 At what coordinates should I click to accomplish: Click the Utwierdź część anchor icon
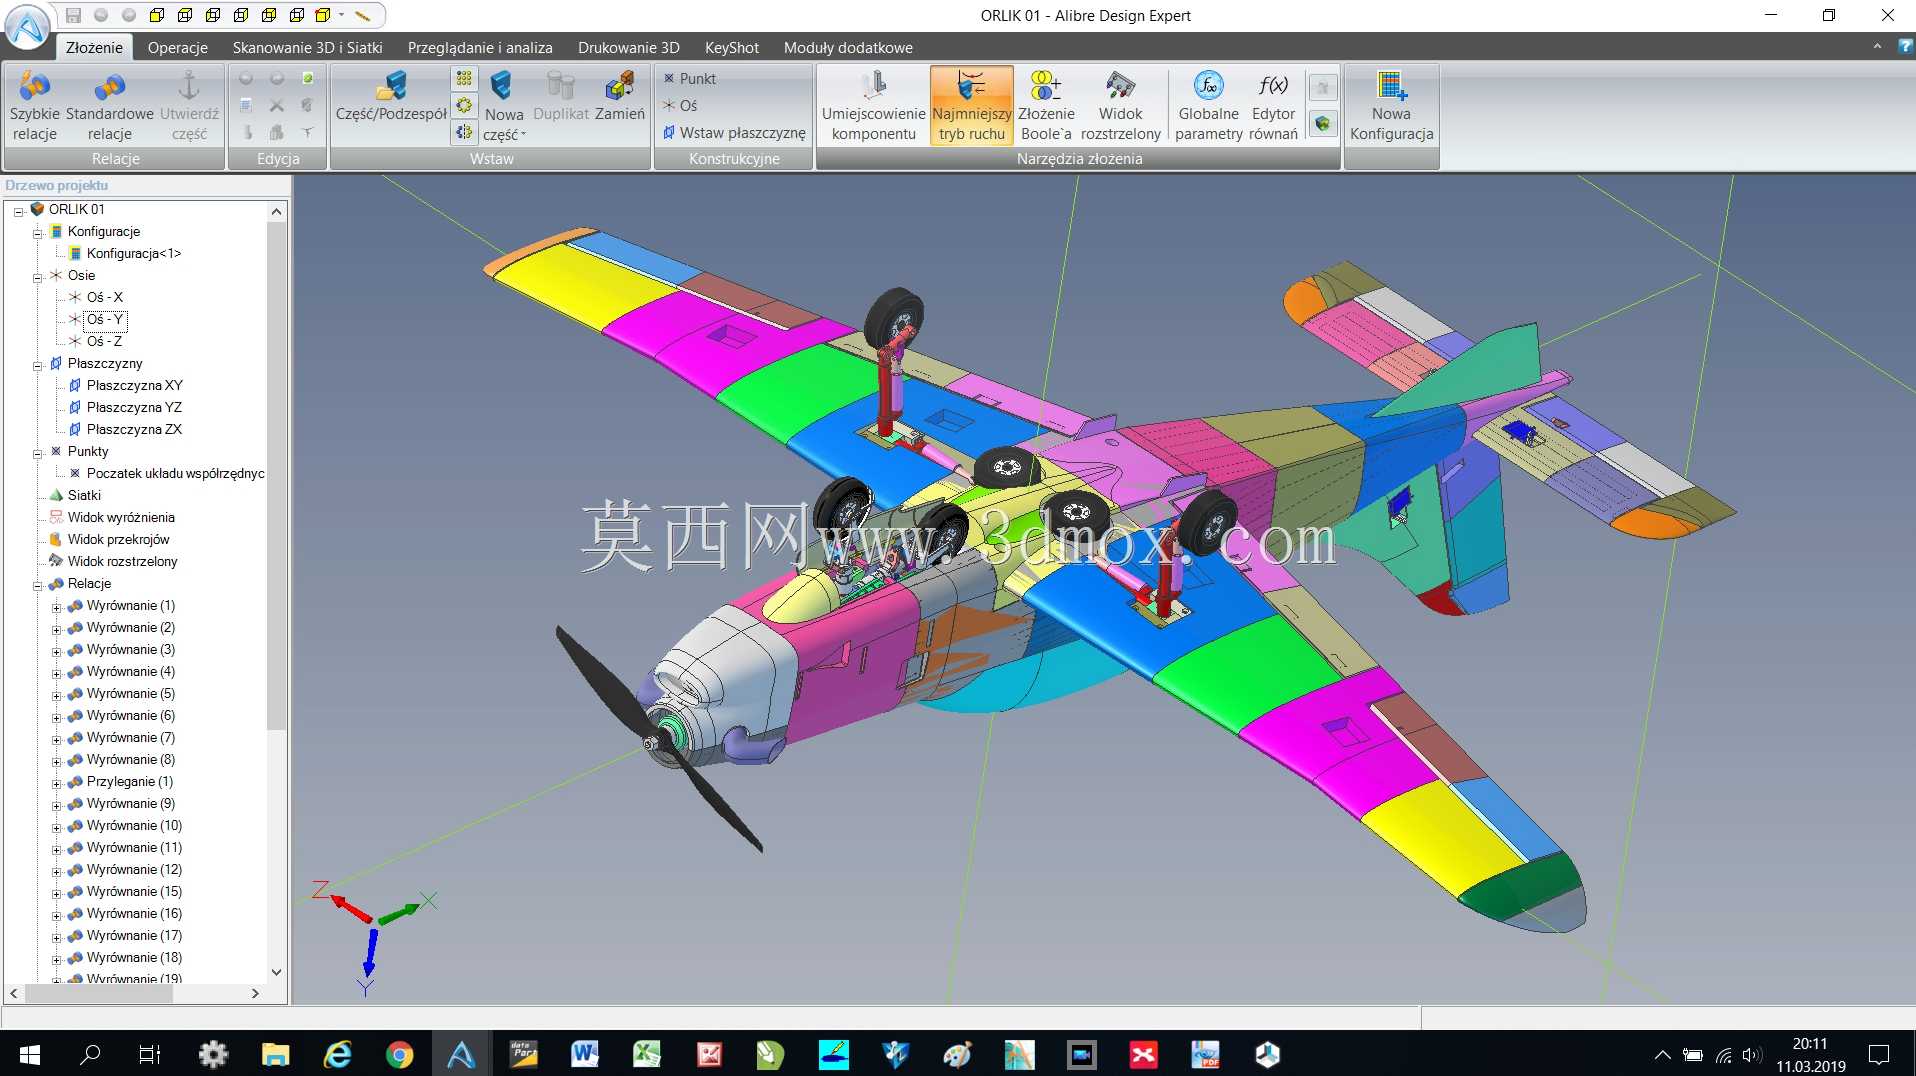tap(189, 106)
